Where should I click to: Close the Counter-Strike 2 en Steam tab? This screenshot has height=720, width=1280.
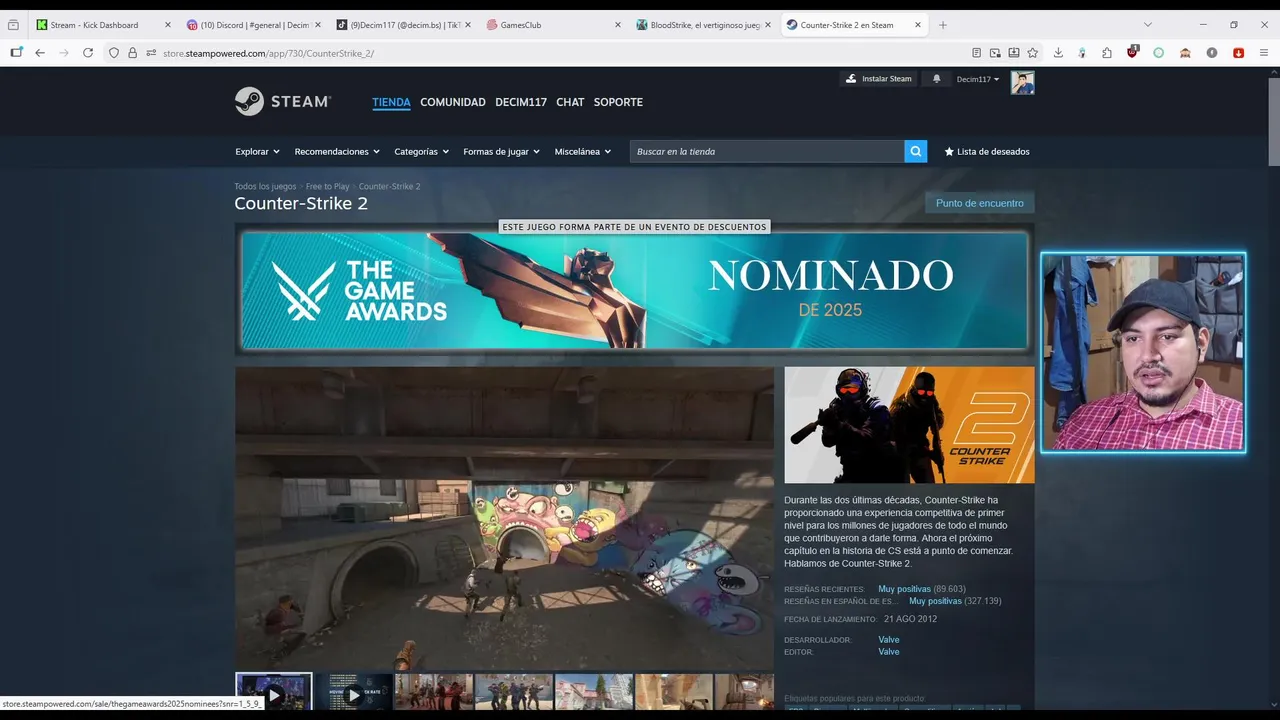point(918,25)
